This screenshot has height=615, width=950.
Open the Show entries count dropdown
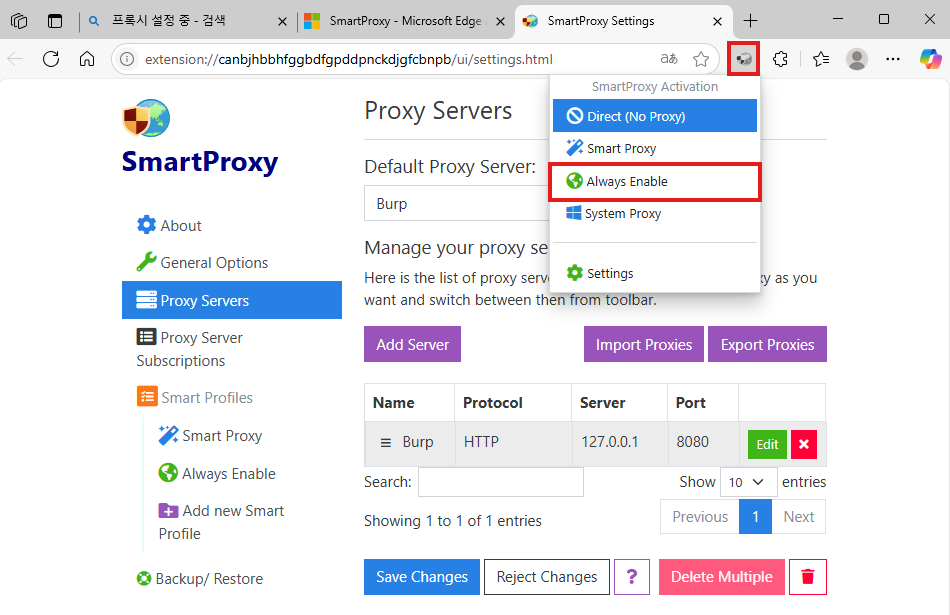click(748, 482)
